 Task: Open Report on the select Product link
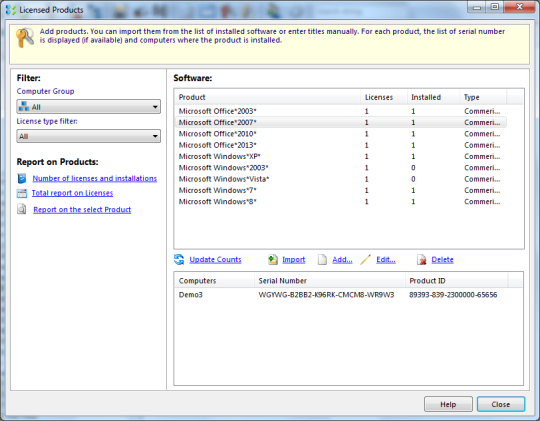coord(82,209)
